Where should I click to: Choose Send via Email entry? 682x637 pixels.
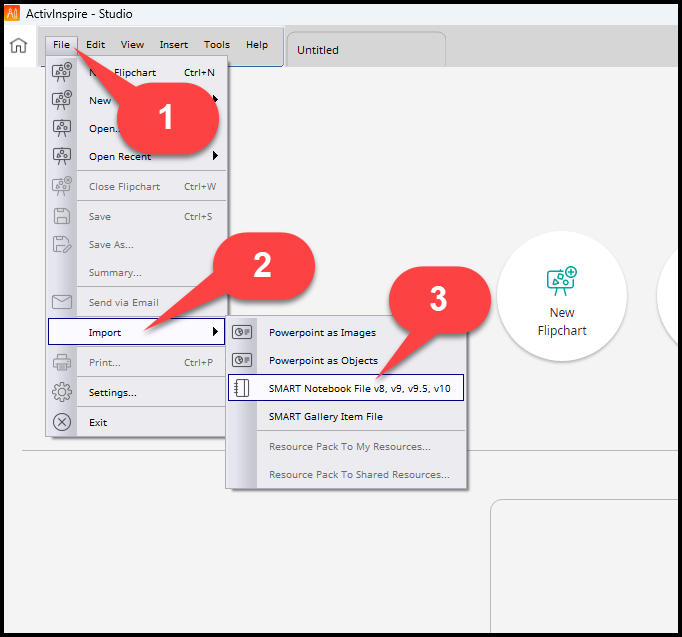pyautogui.click(x=137, y=302)
